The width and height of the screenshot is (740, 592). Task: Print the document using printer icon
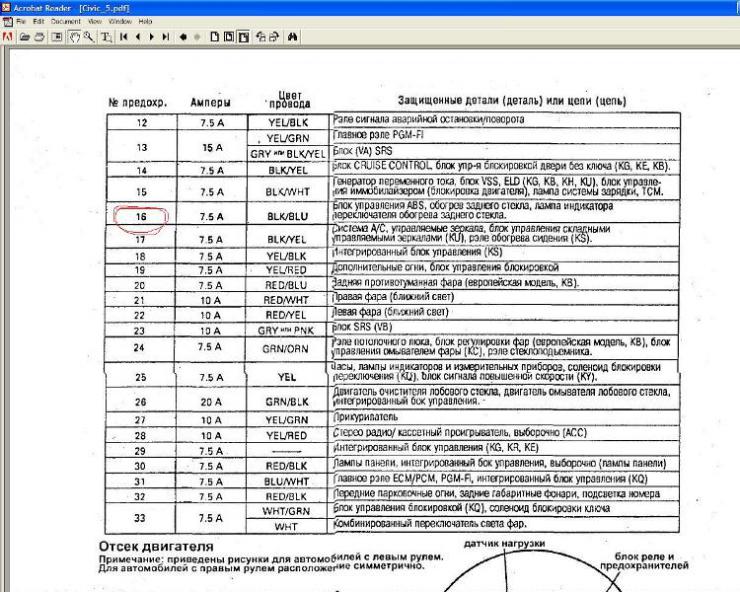pos(39,37)
